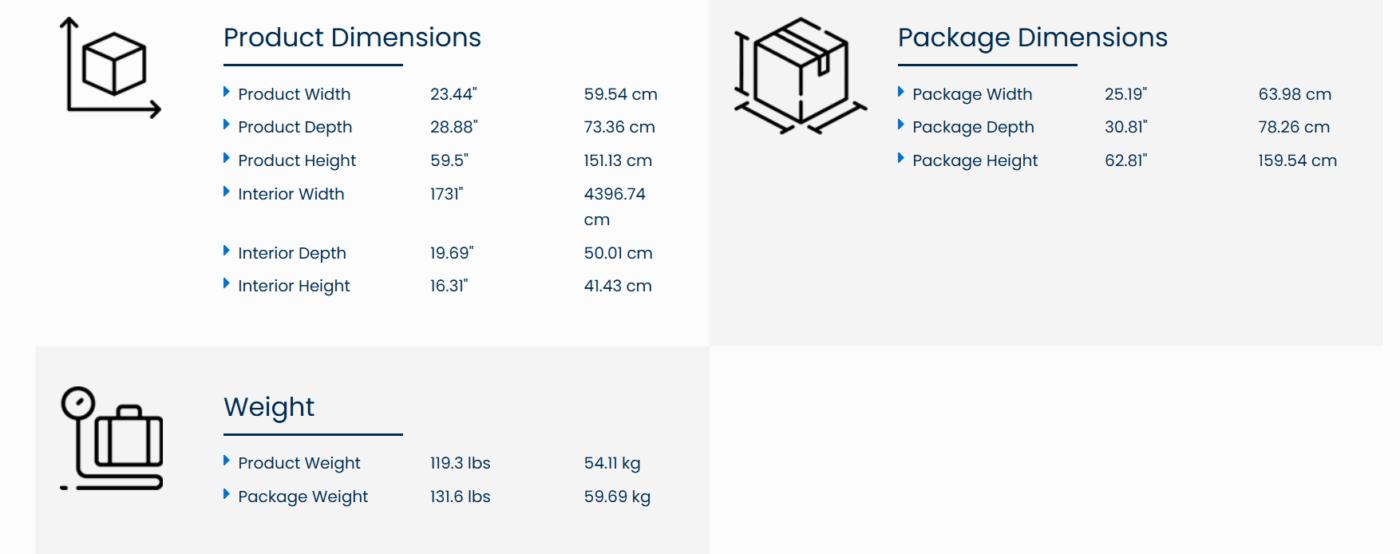Click the arrow beside Product Depth
Viewport: 1400px width, 554px height.
[227, 125]
